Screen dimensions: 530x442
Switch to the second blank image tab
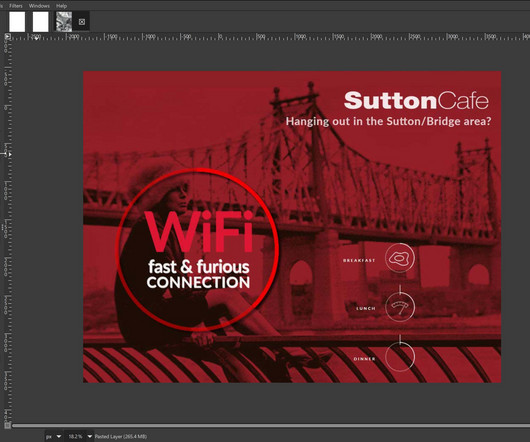(41, 22)
